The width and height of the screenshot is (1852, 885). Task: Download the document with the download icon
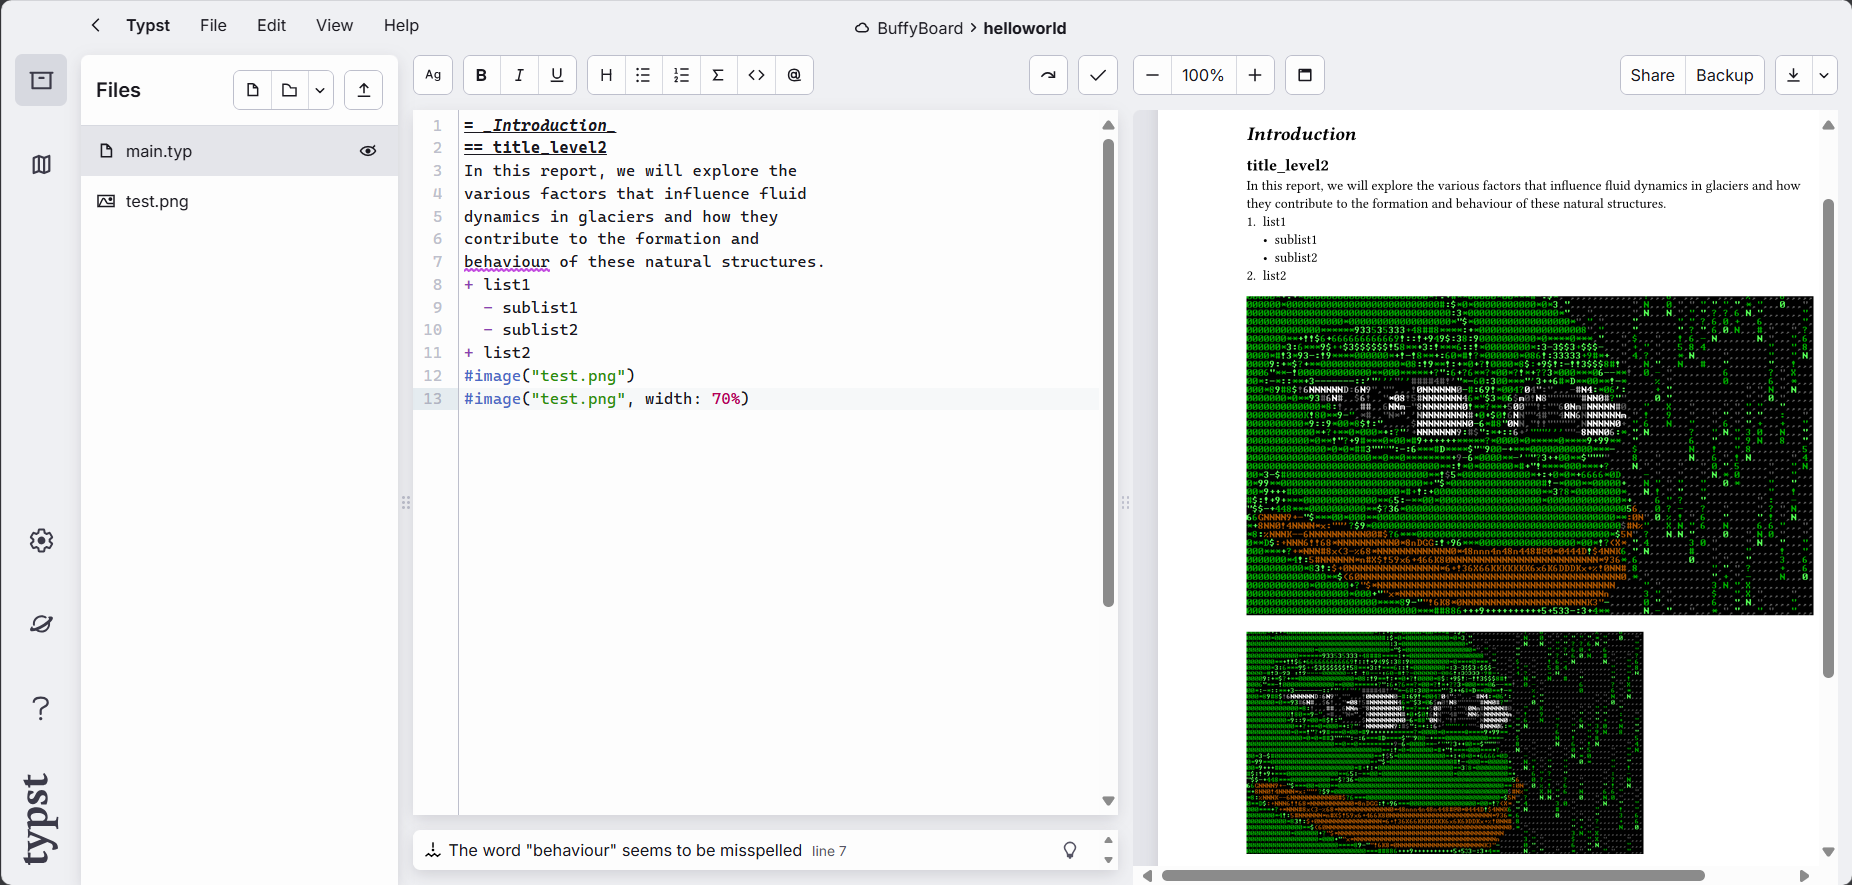[x=1793, y=75]
